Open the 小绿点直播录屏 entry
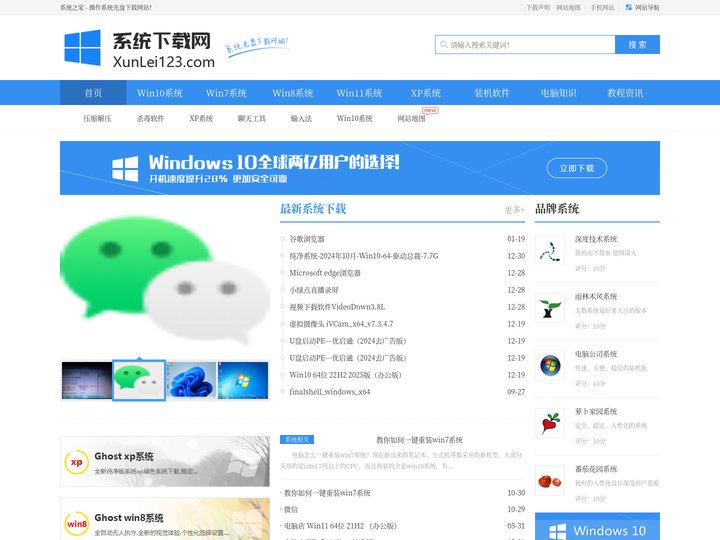The image size is (720, 540). tap(314, 290)
